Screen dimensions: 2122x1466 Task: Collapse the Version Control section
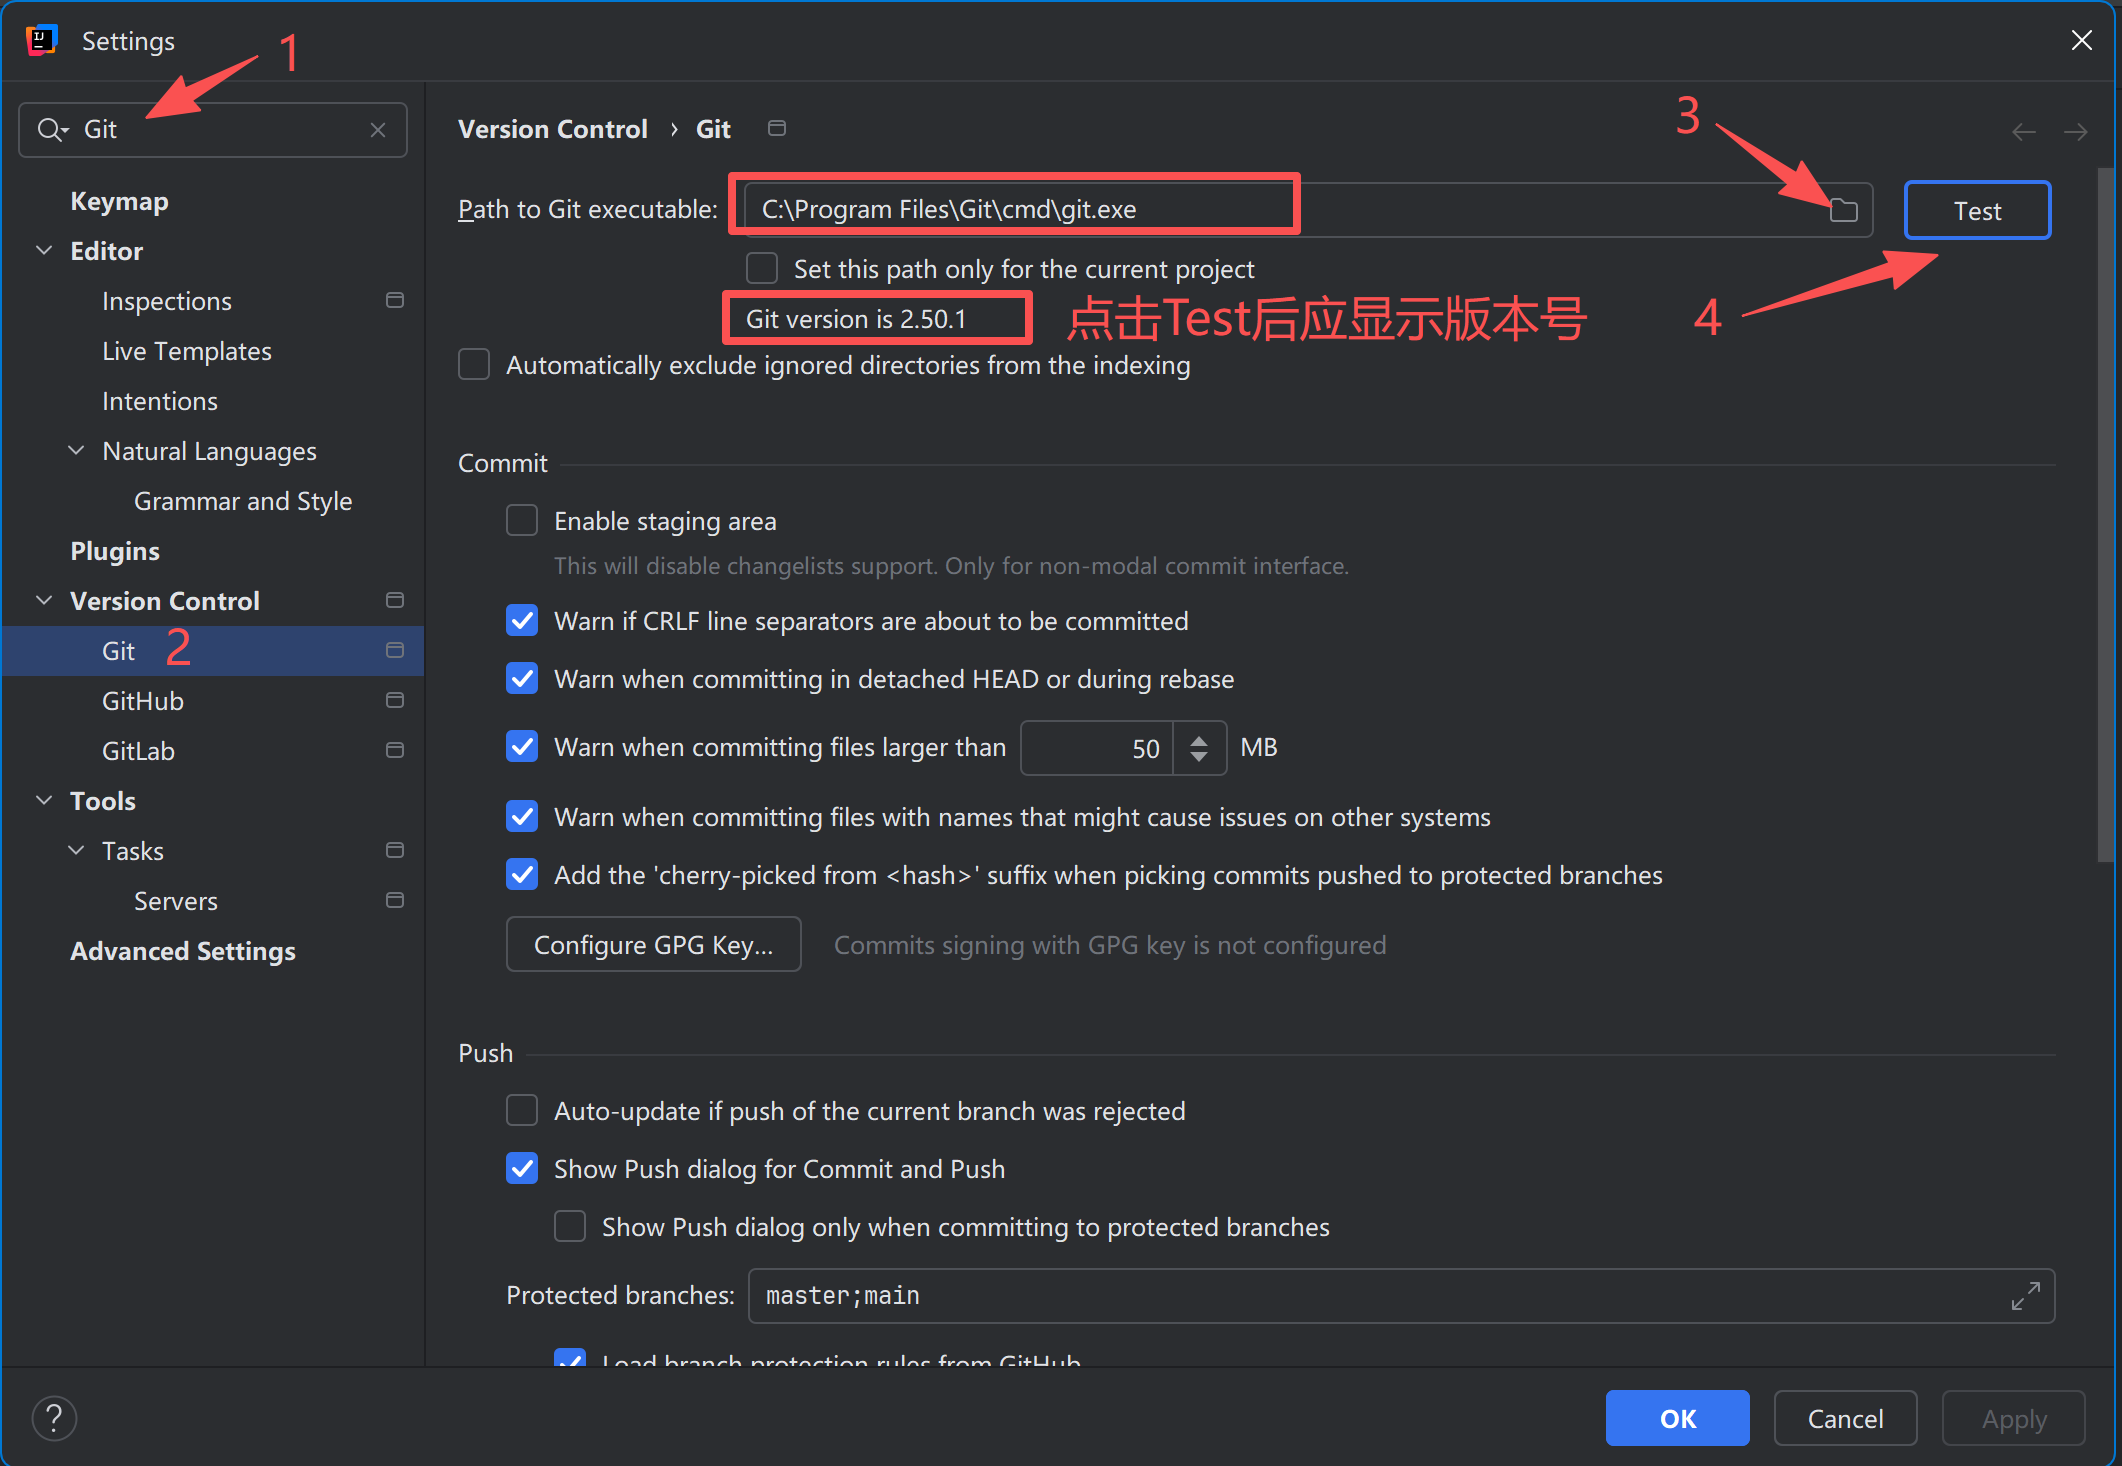(44, 601)
